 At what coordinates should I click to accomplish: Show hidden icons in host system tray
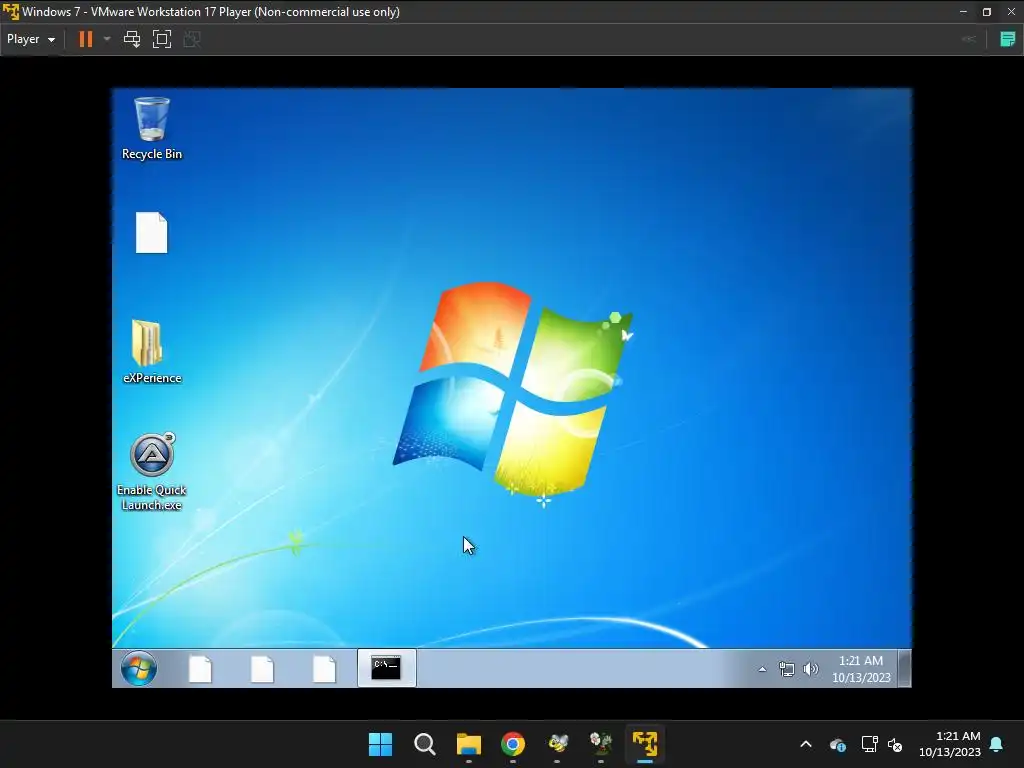tap(806, 744)
